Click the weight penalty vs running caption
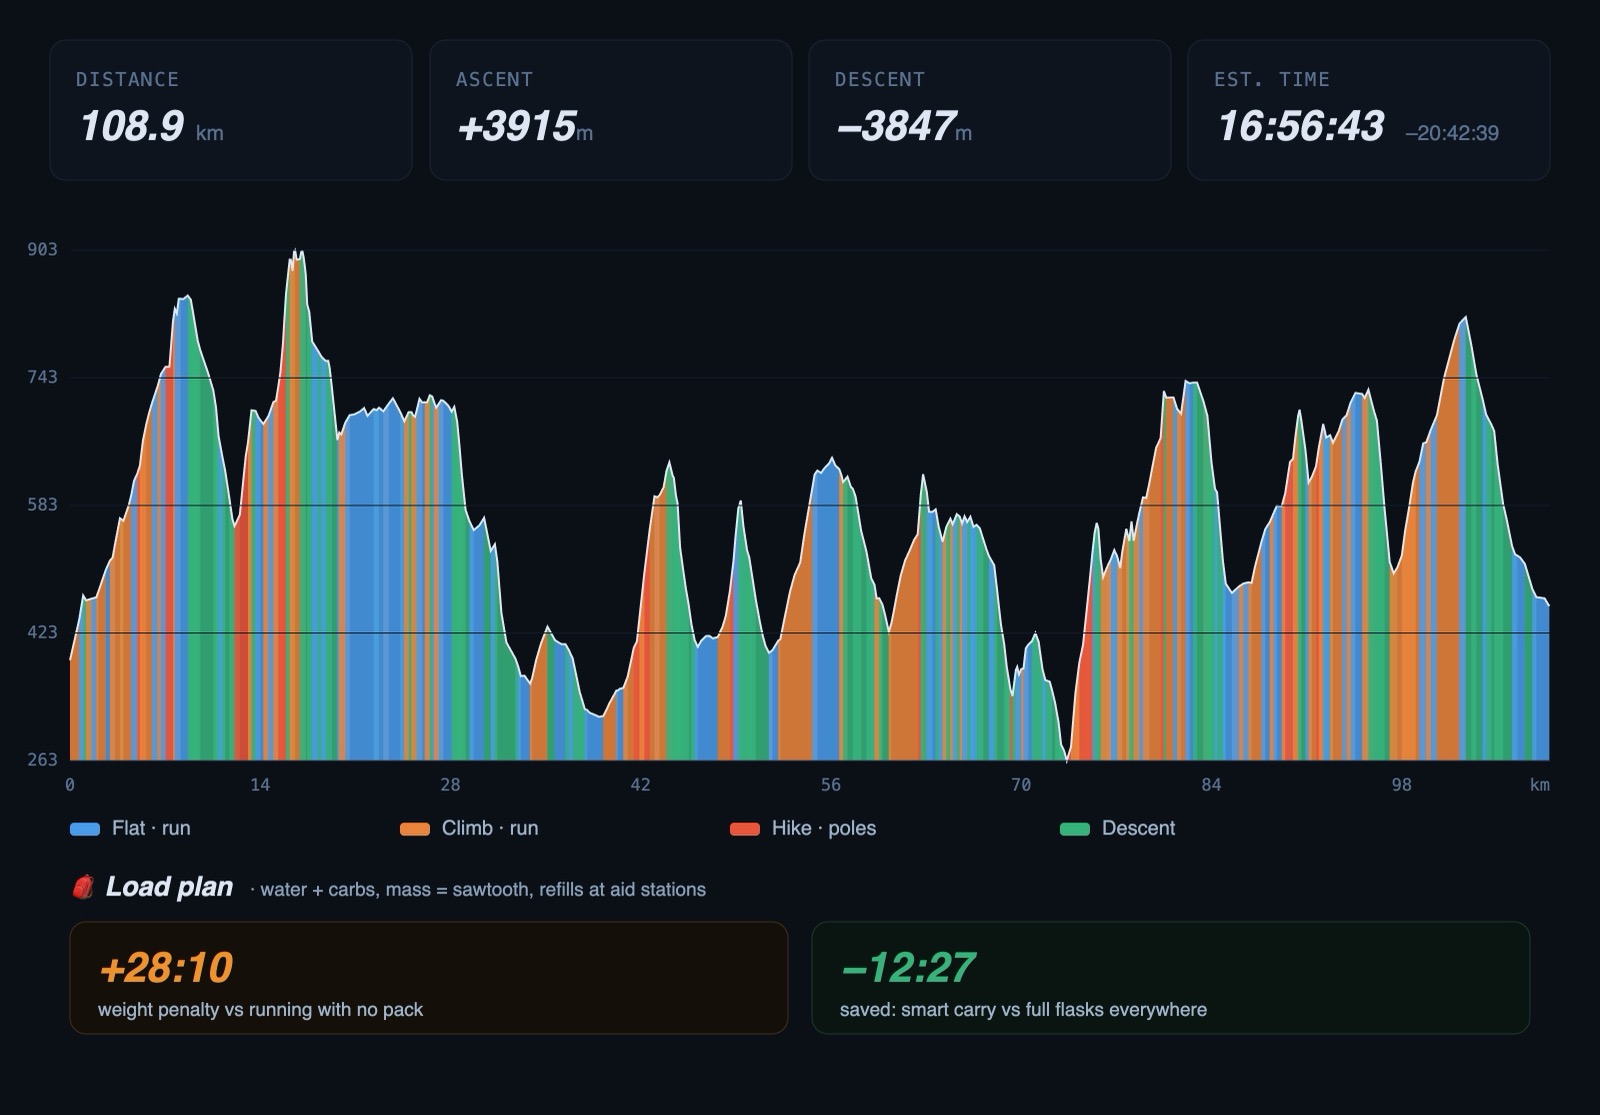The image size is (1600, 1115). 260,1009
